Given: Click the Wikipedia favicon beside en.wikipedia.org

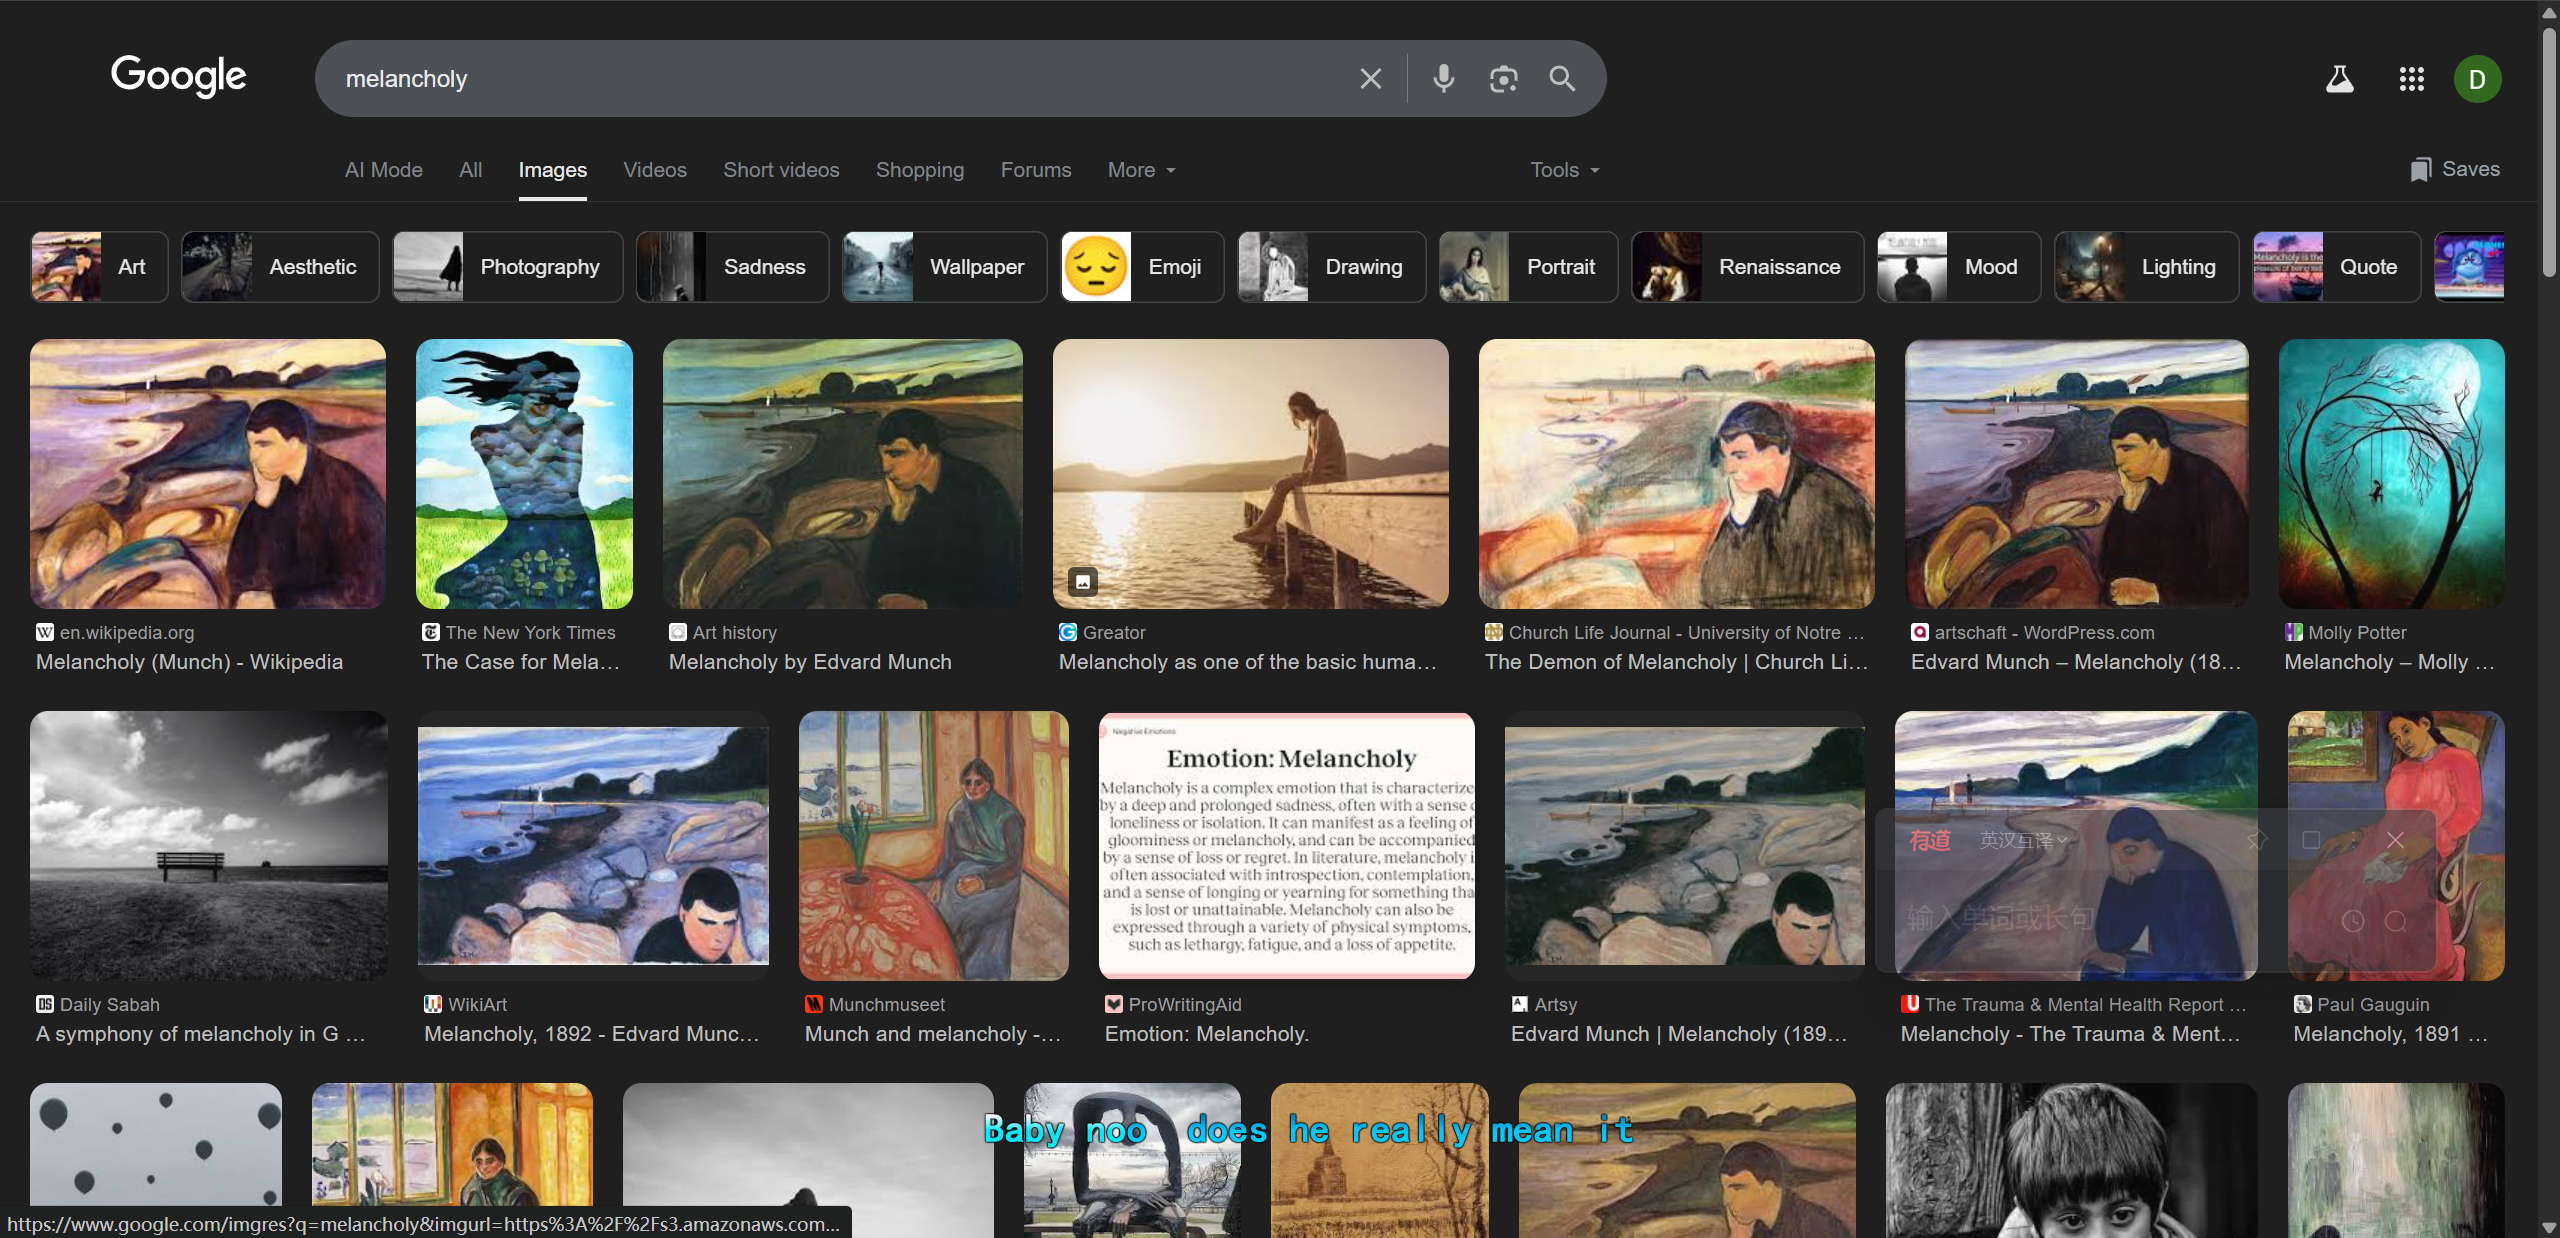Looking at the screenshot, I should coord(45,632).
